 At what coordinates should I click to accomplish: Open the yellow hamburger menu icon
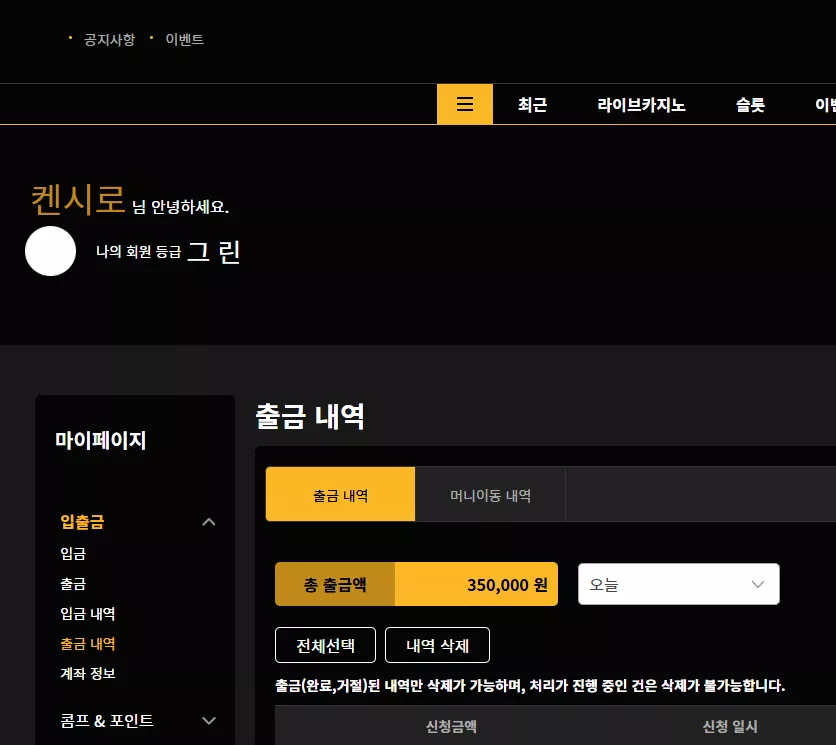(x=464, y=104)
